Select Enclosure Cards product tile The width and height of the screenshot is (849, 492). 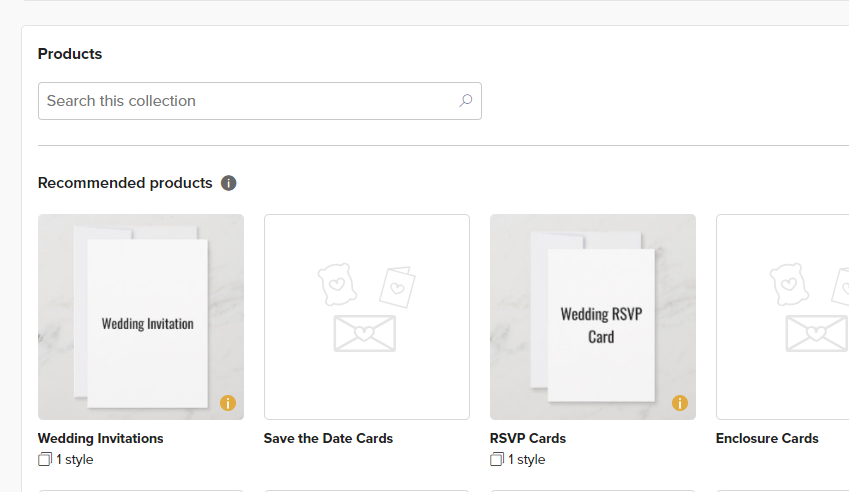coord(782,317)
